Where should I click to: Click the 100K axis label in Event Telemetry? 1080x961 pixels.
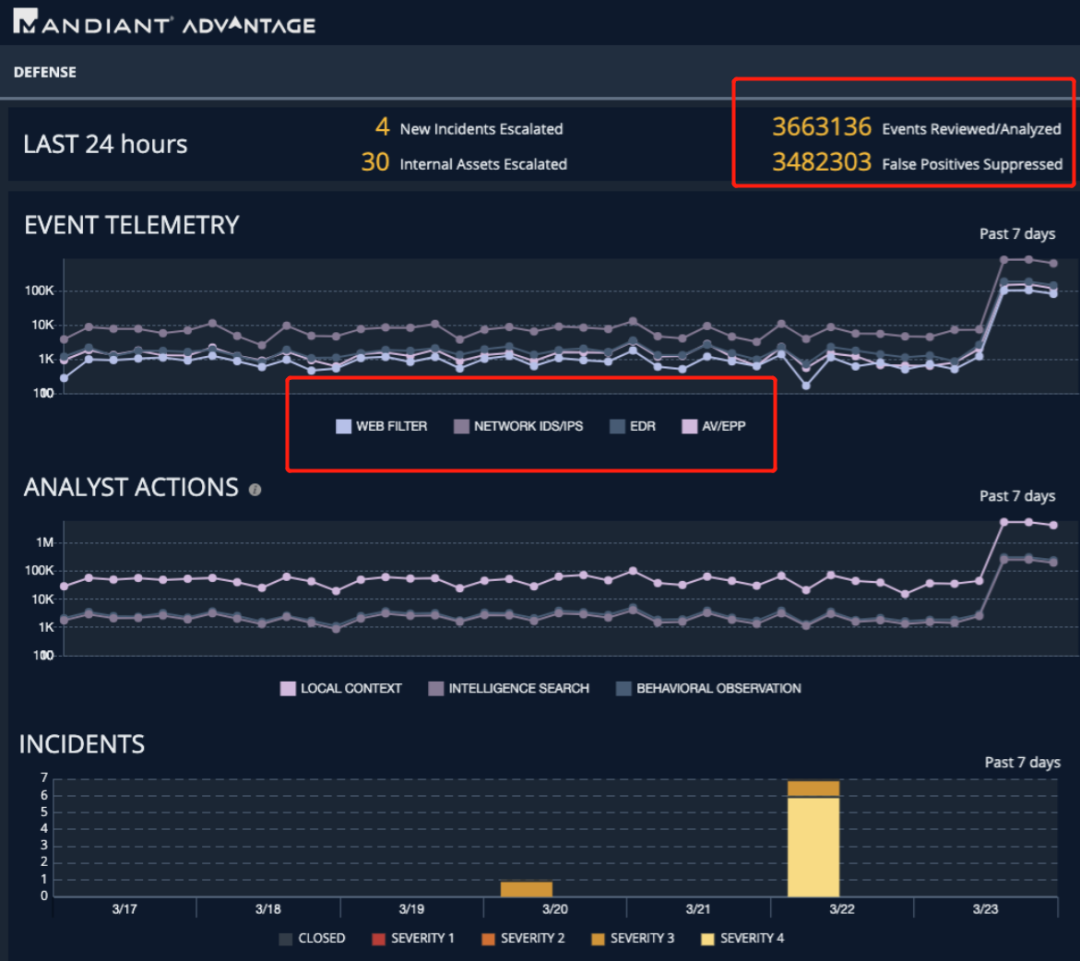pyautogui.click(x=39, y=291)
